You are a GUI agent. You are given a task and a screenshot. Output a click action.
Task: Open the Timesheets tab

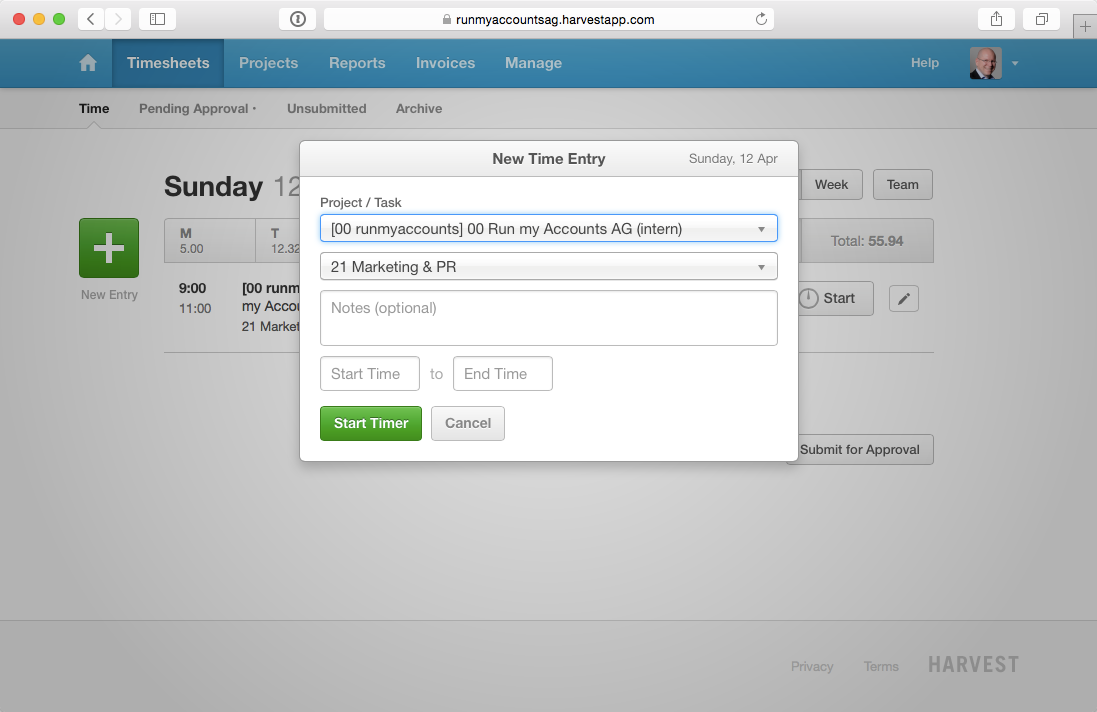coord(168,63)
